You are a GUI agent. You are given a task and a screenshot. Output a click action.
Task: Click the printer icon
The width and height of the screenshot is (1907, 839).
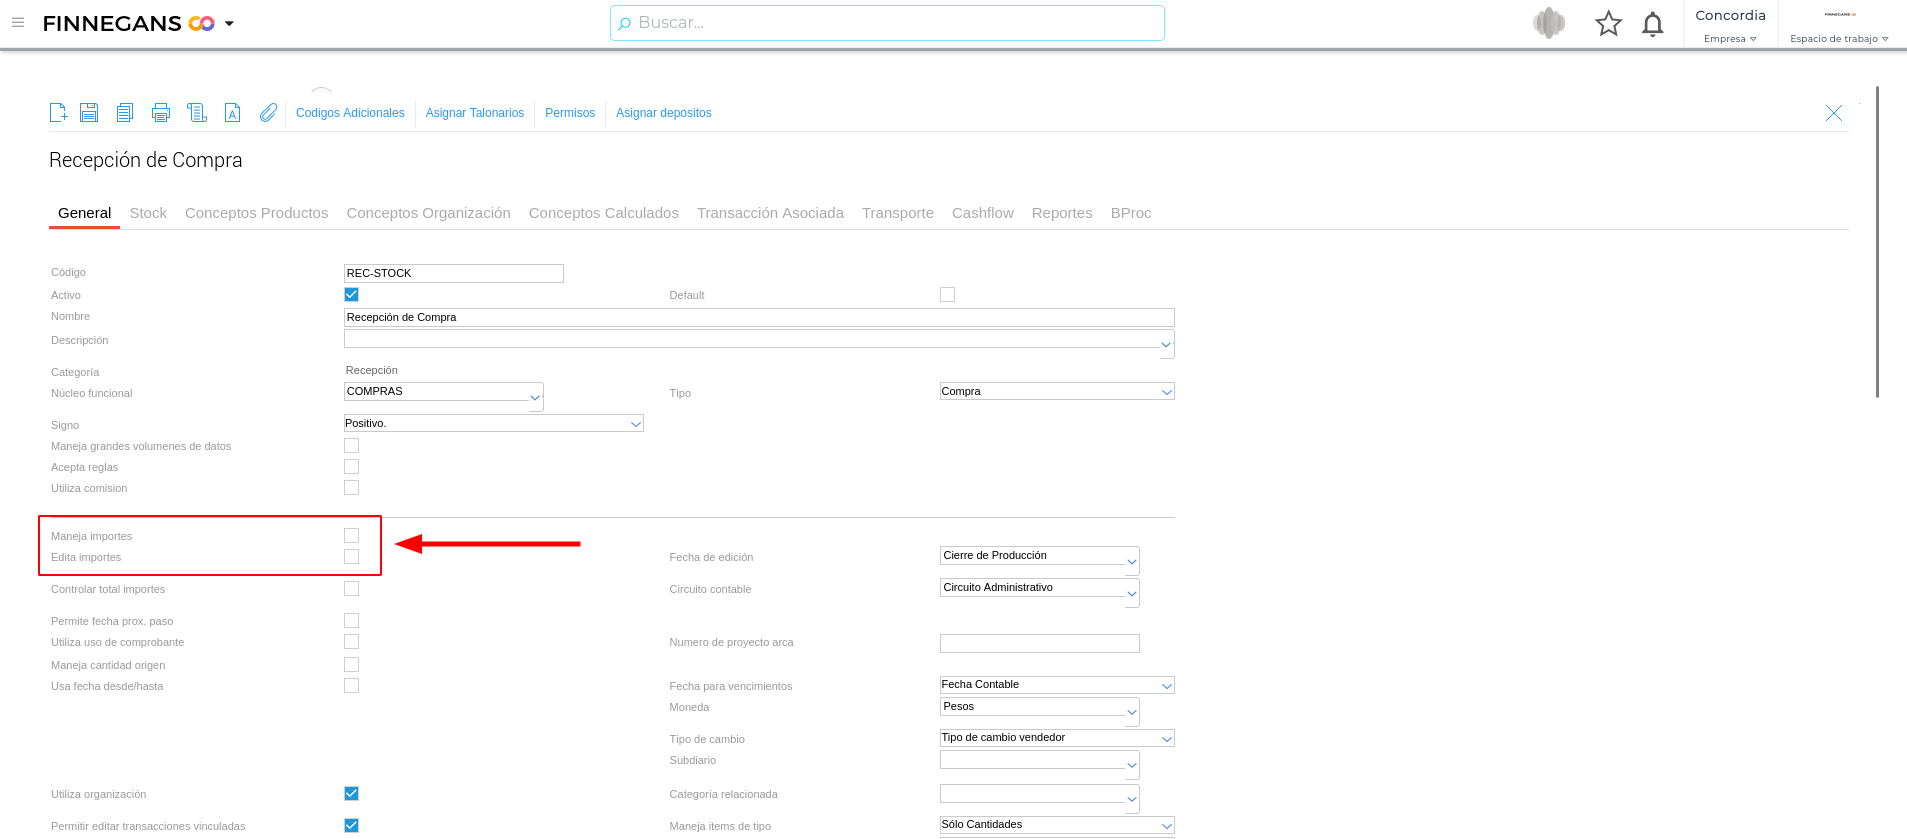click(x=161, y=113)
